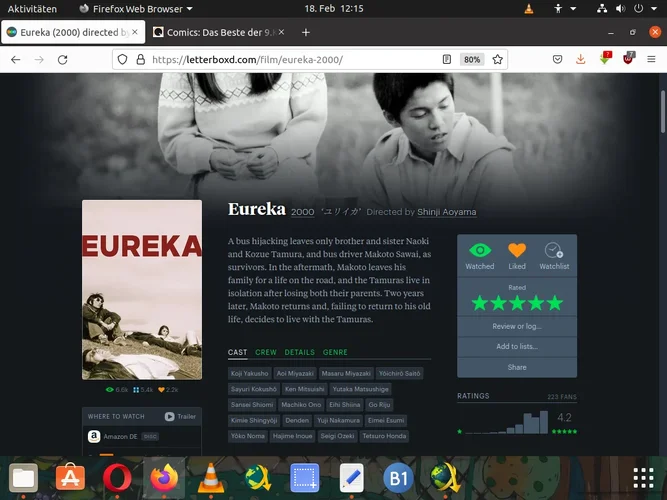Click the 6.6k watched count
The width and height of the screenshot is (667, 500).
coord(117,390)
